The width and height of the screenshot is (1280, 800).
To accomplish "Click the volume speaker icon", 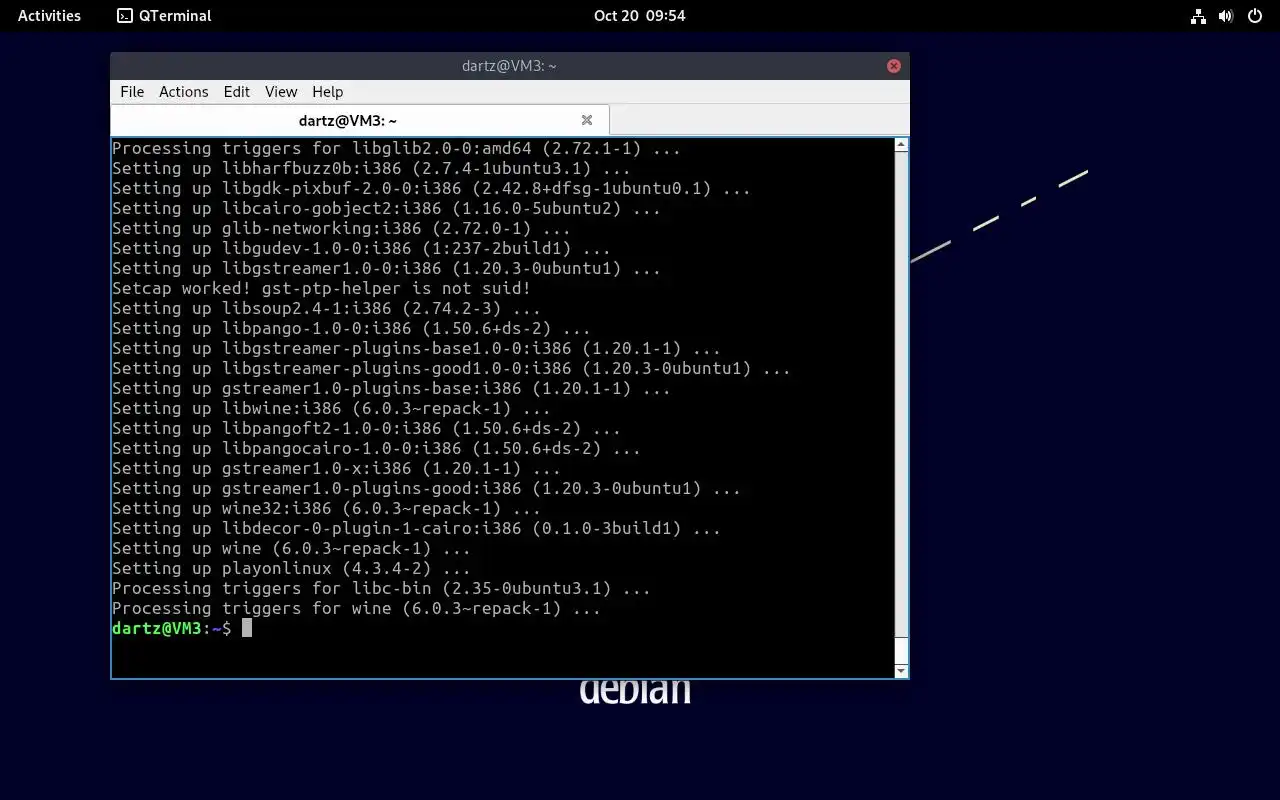I will [x=1226, y=15].
